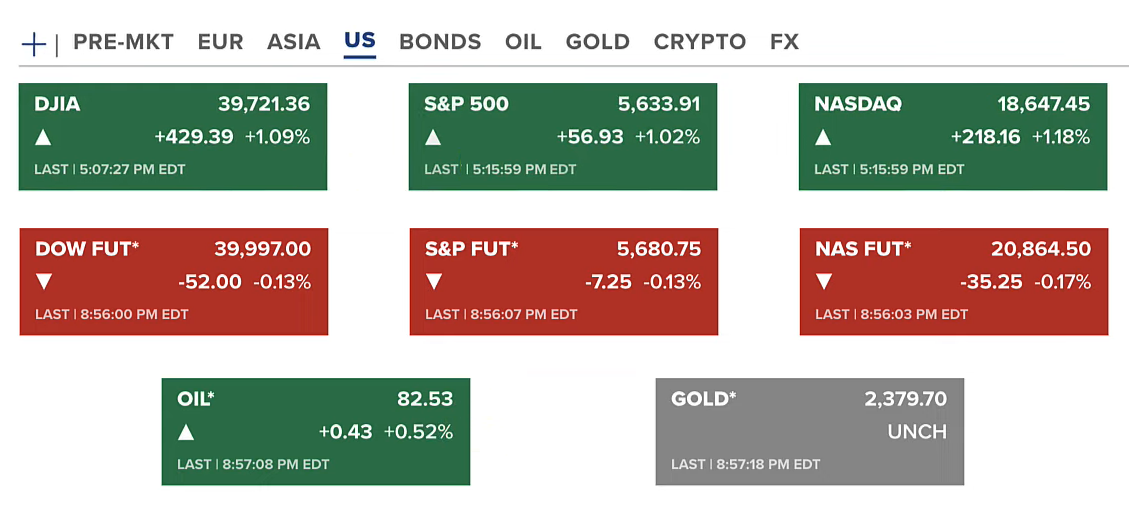Click the plus icon before PRE-MKT

click(34, 43)
